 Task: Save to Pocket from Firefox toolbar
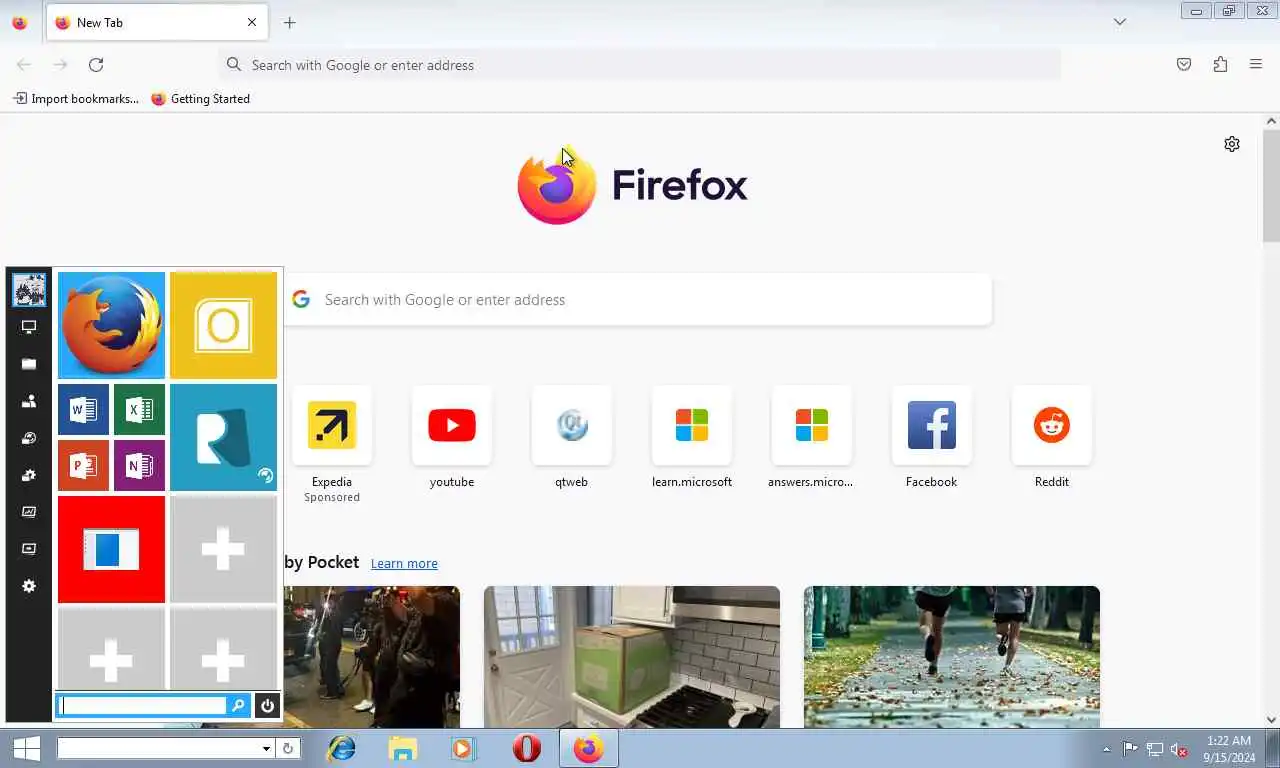tap(1184, 65)
